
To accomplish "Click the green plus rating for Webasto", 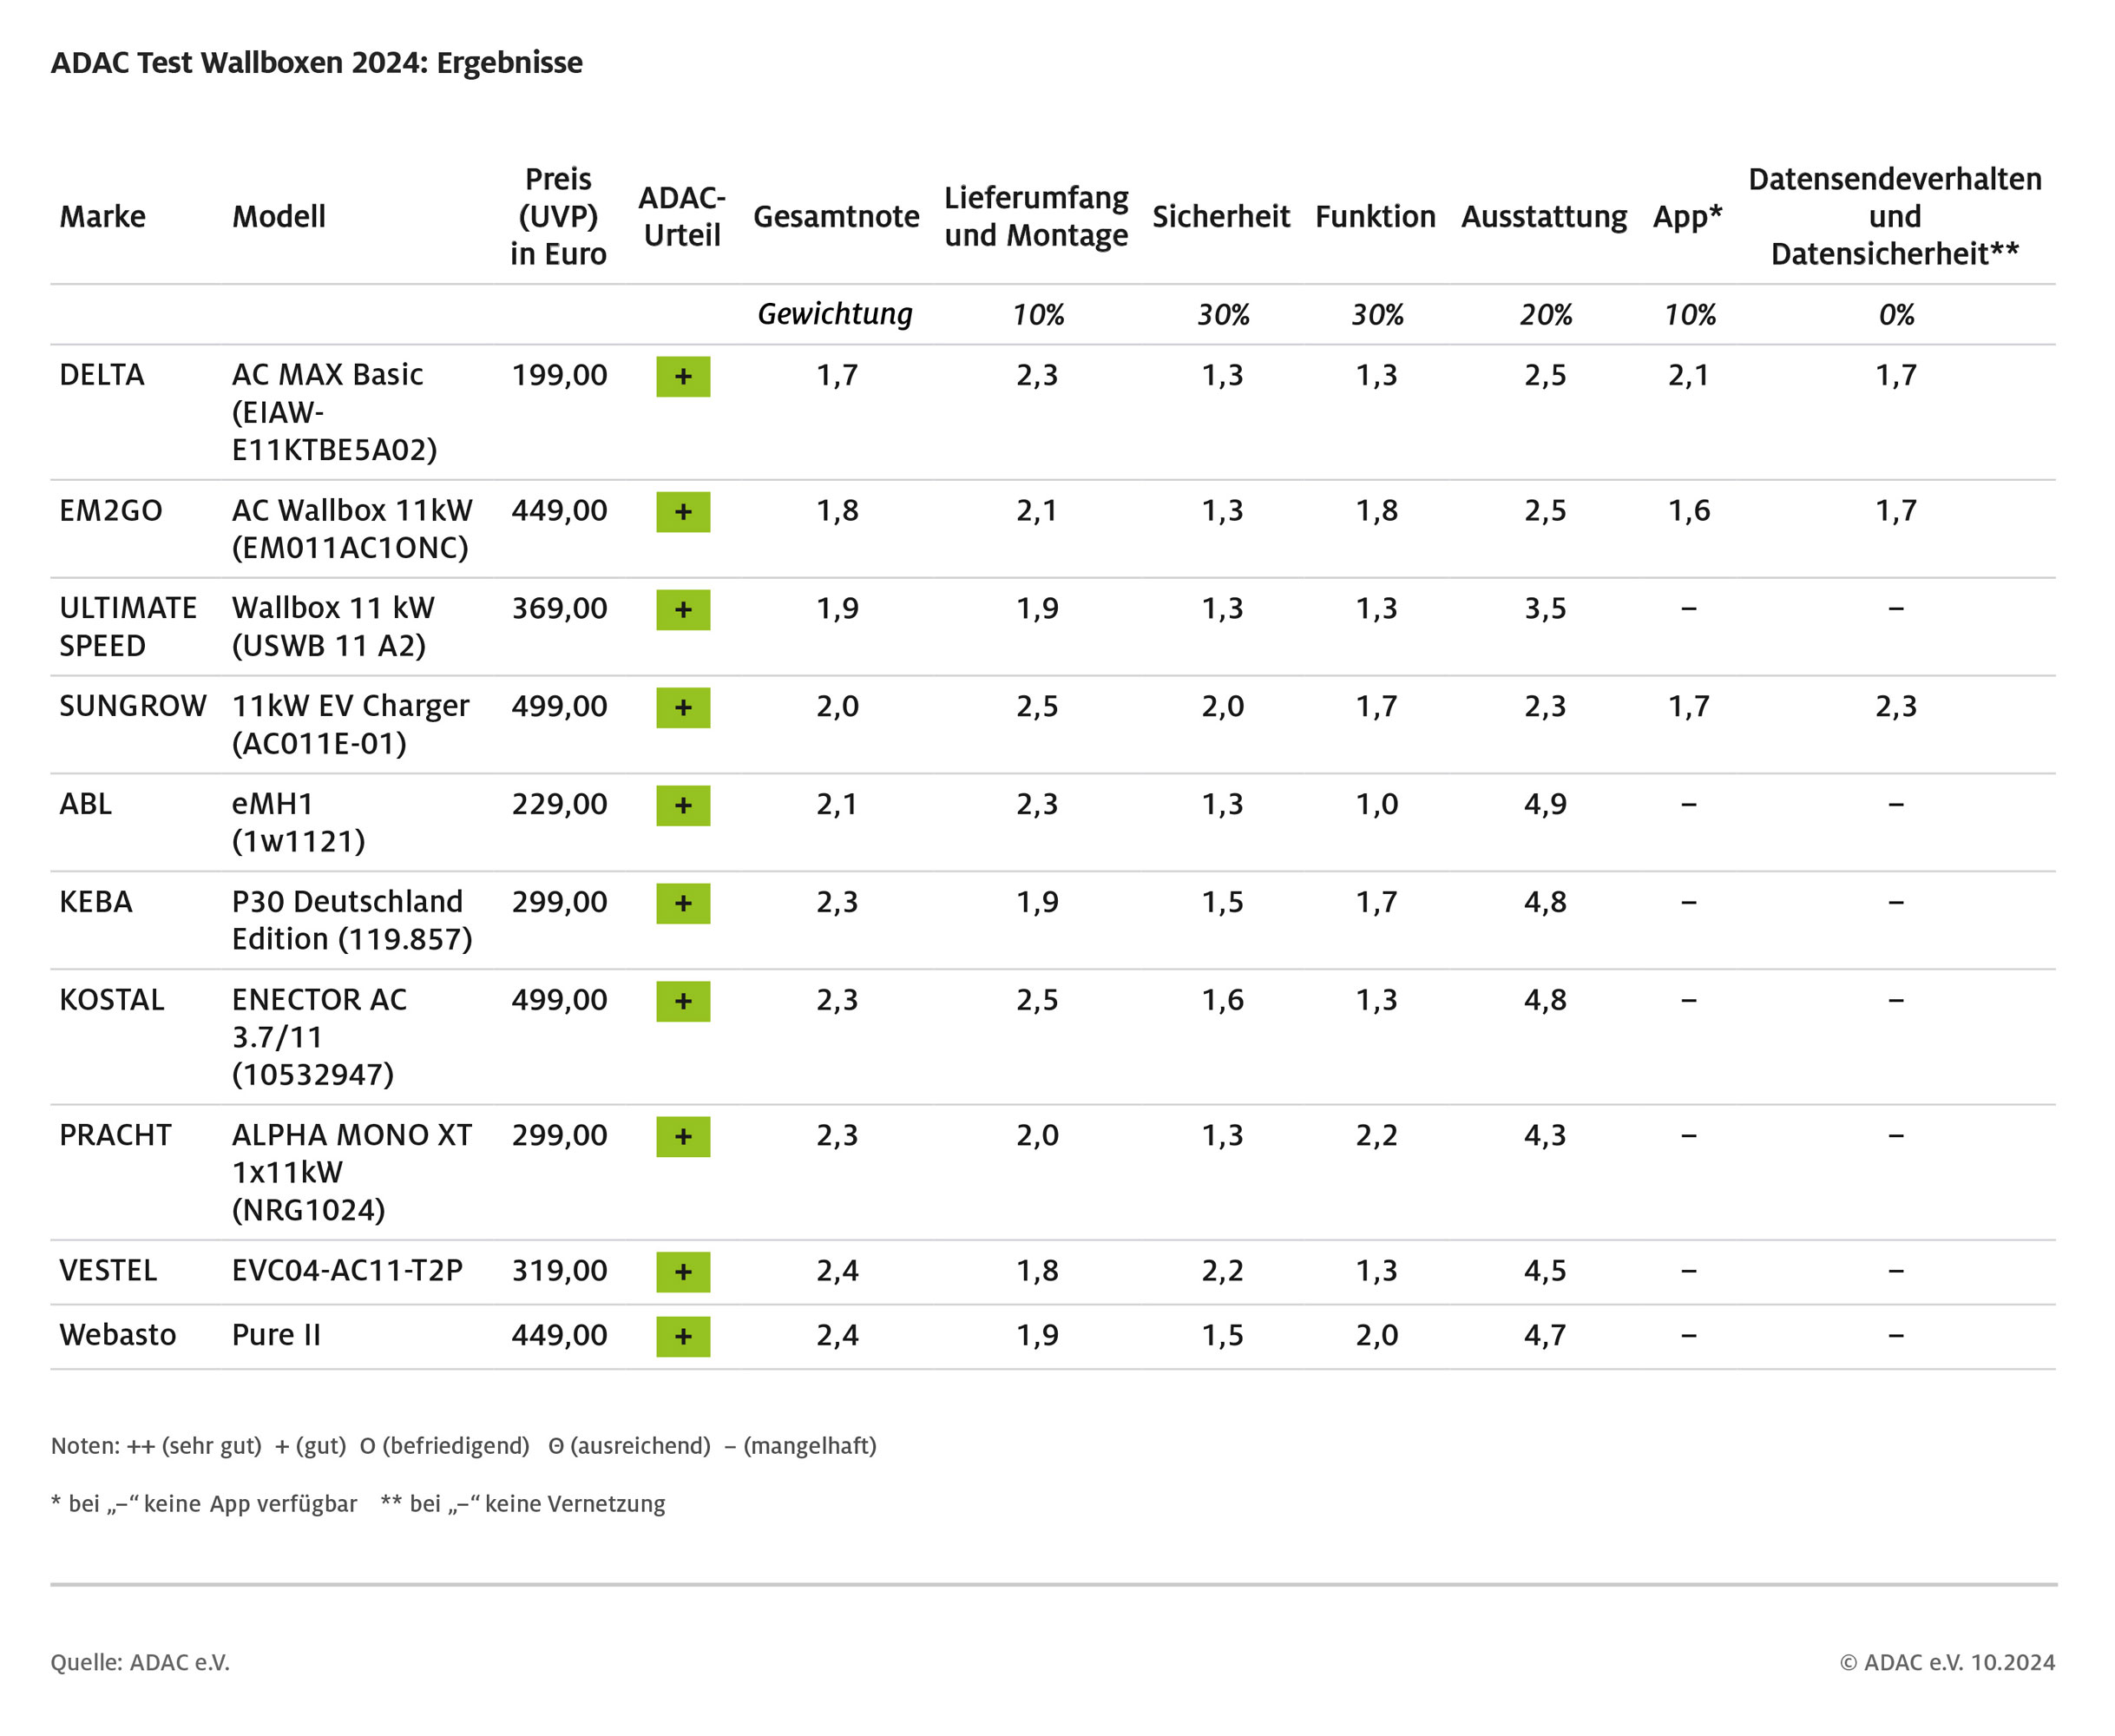I will click(x=683, y=1337).
